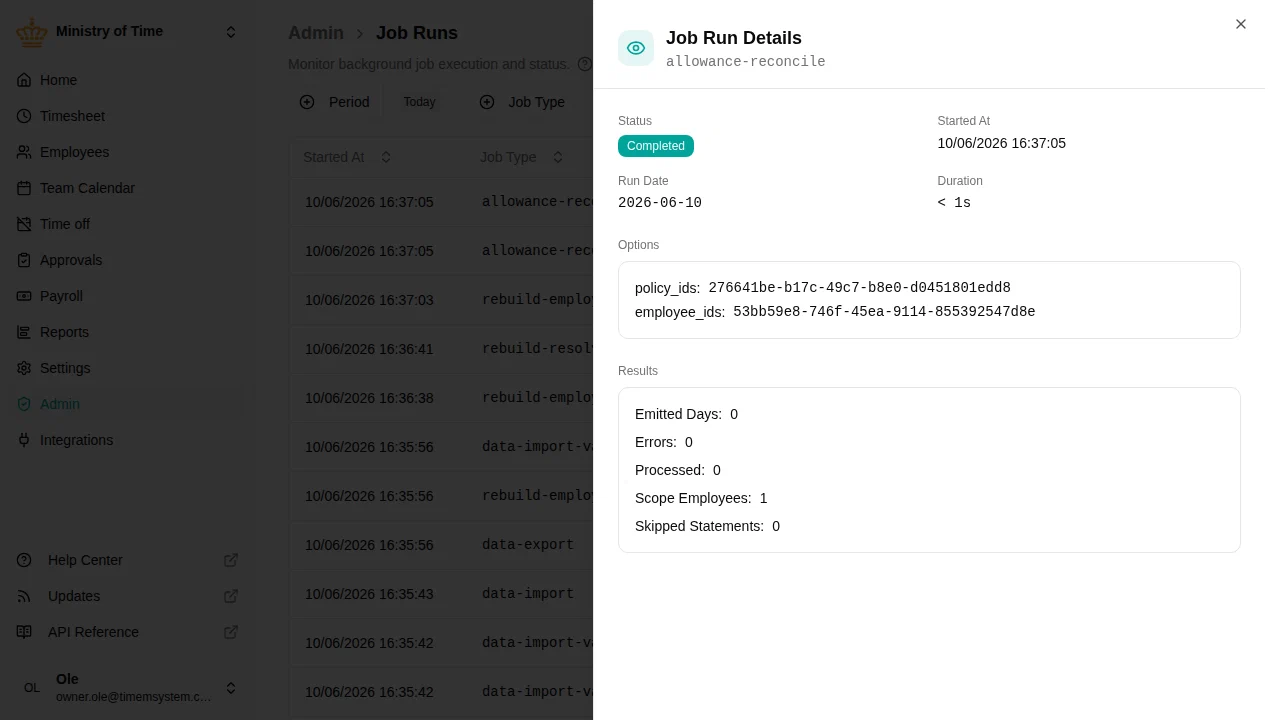Click the Integrations plug icon
This screenshot has width=1280, height=720.
pos(24,440)
